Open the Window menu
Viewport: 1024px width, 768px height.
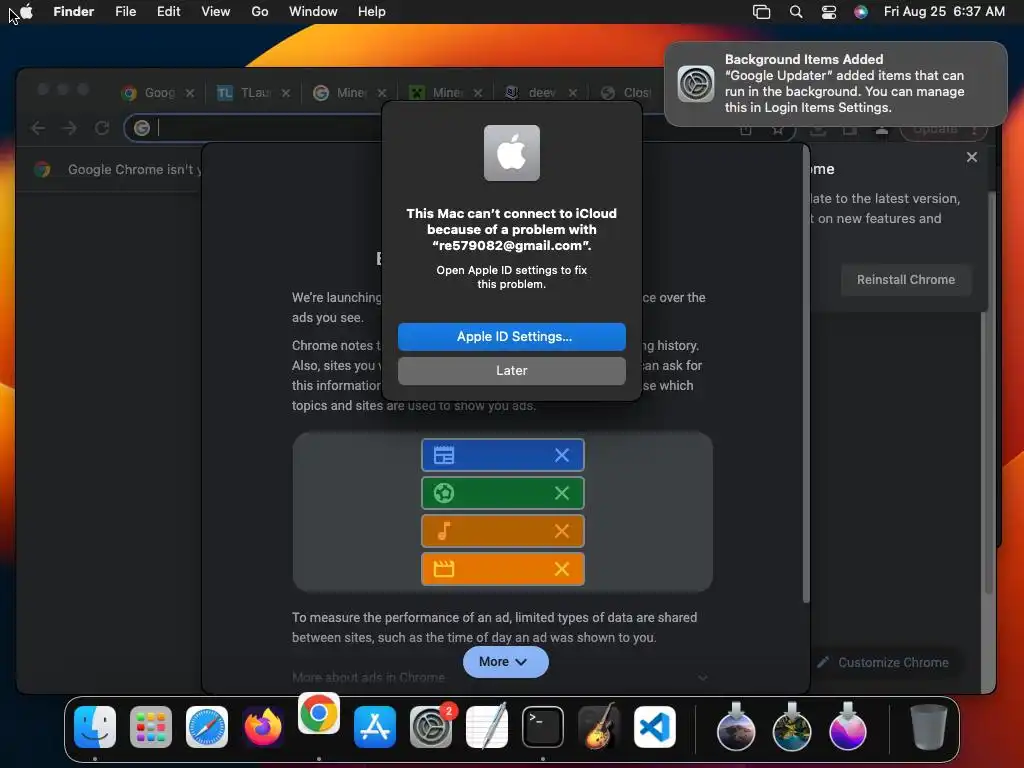coord(313,12)
